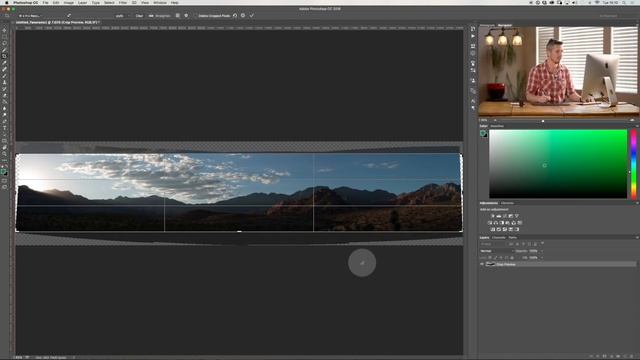The image size is (640, 360).
Task: Click foreground color swatch in Color panel
Action: (x=483, y=133)
